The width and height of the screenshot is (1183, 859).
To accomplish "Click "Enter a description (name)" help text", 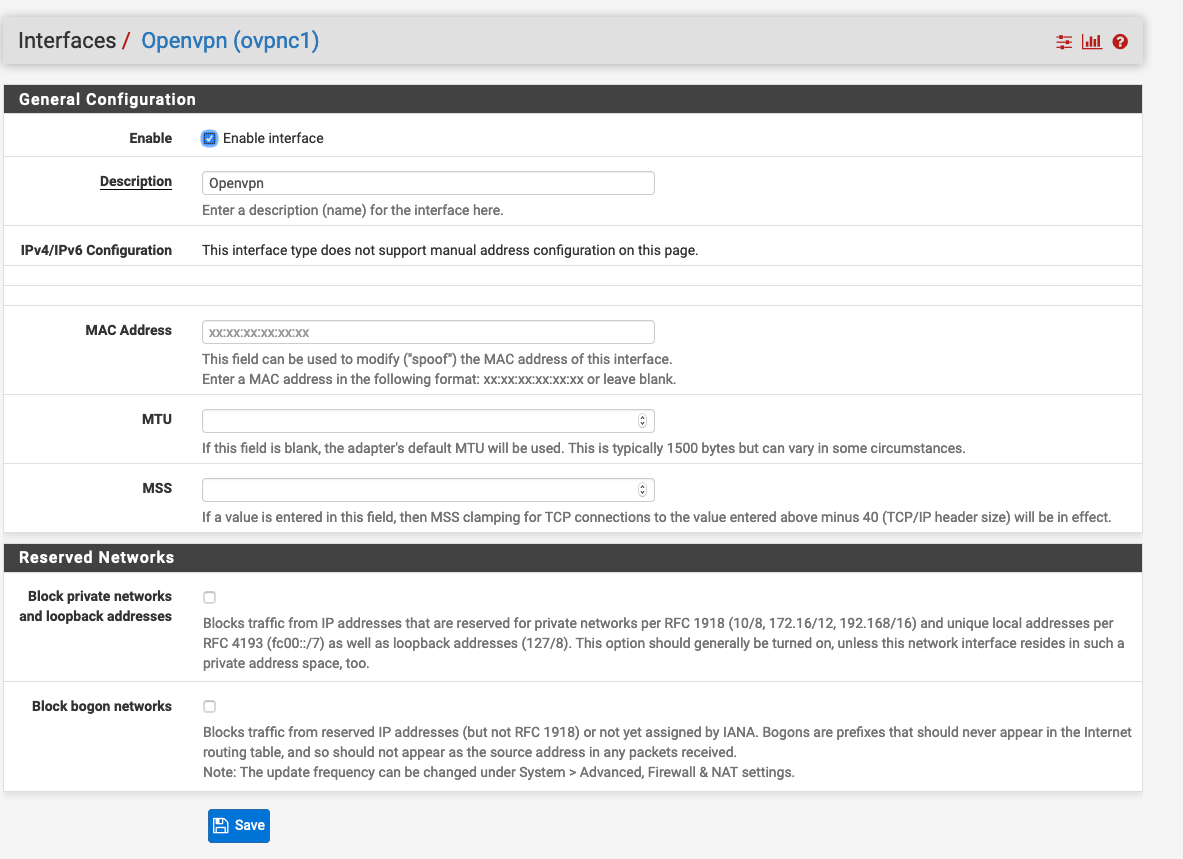I will [x=352, y=210].
